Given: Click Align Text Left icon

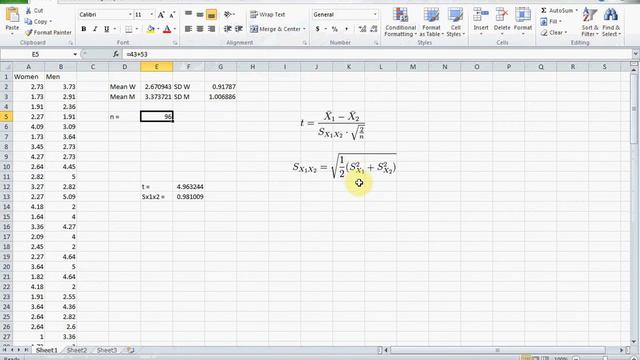Looking at the screenshot, I should point(188,29).
